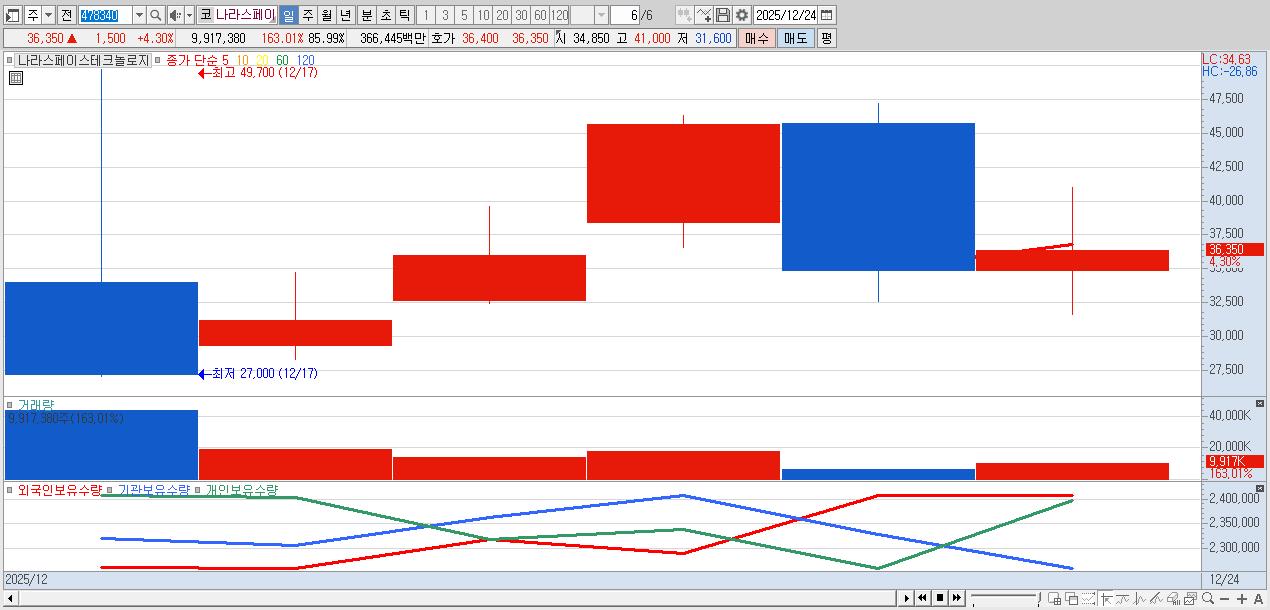This screenshot has width=1270, height=610.
Task: Click the eraser with bars icon
Action: point(1174,598)
